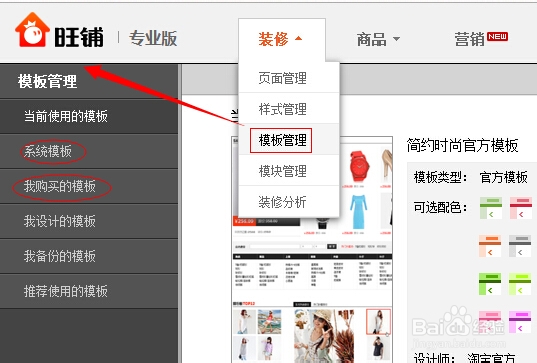Click the template preview thumbnail image
The image size is (537, 363).
[x=312, y=249]
